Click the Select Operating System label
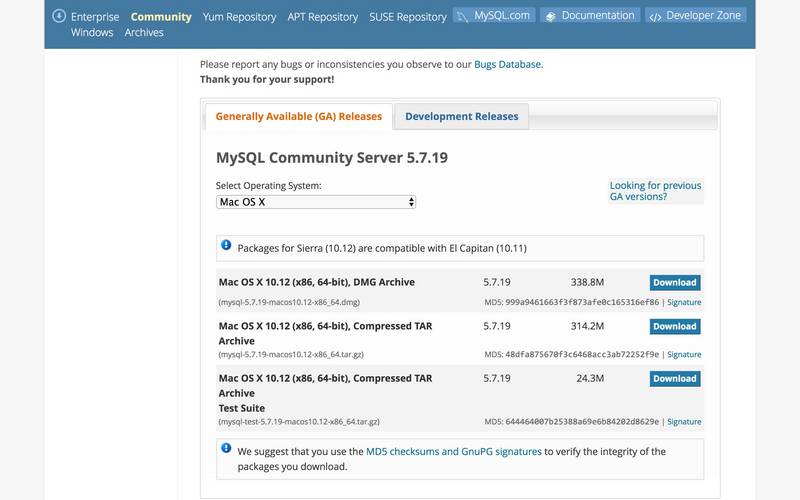Viewport: 800px width, 500px height. click(268, 186)
